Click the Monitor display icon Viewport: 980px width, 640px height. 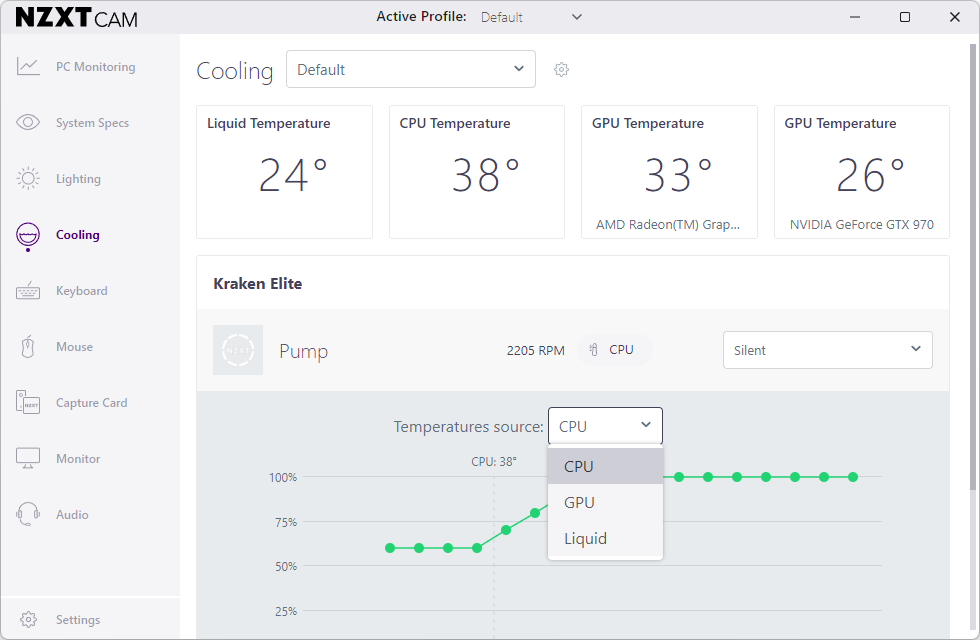[28, 459]
